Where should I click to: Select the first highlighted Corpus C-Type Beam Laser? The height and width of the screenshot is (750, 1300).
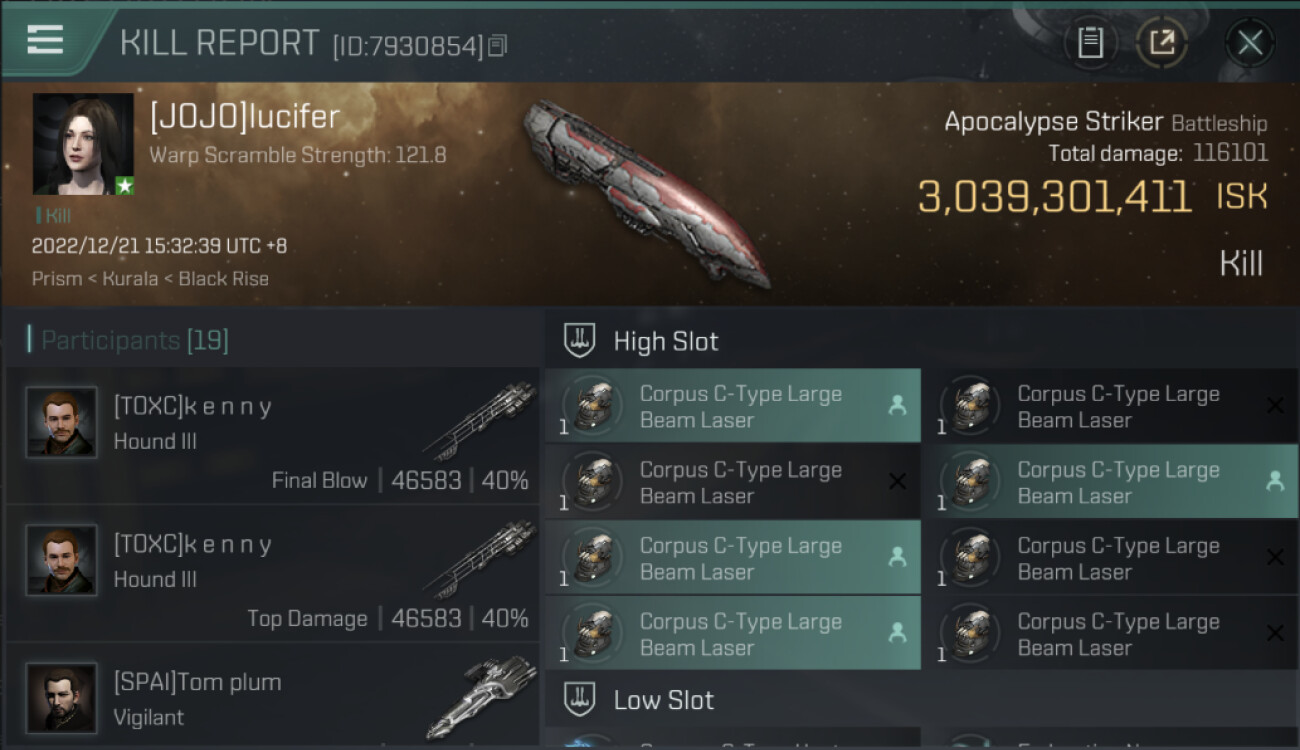tap(733, 406)
